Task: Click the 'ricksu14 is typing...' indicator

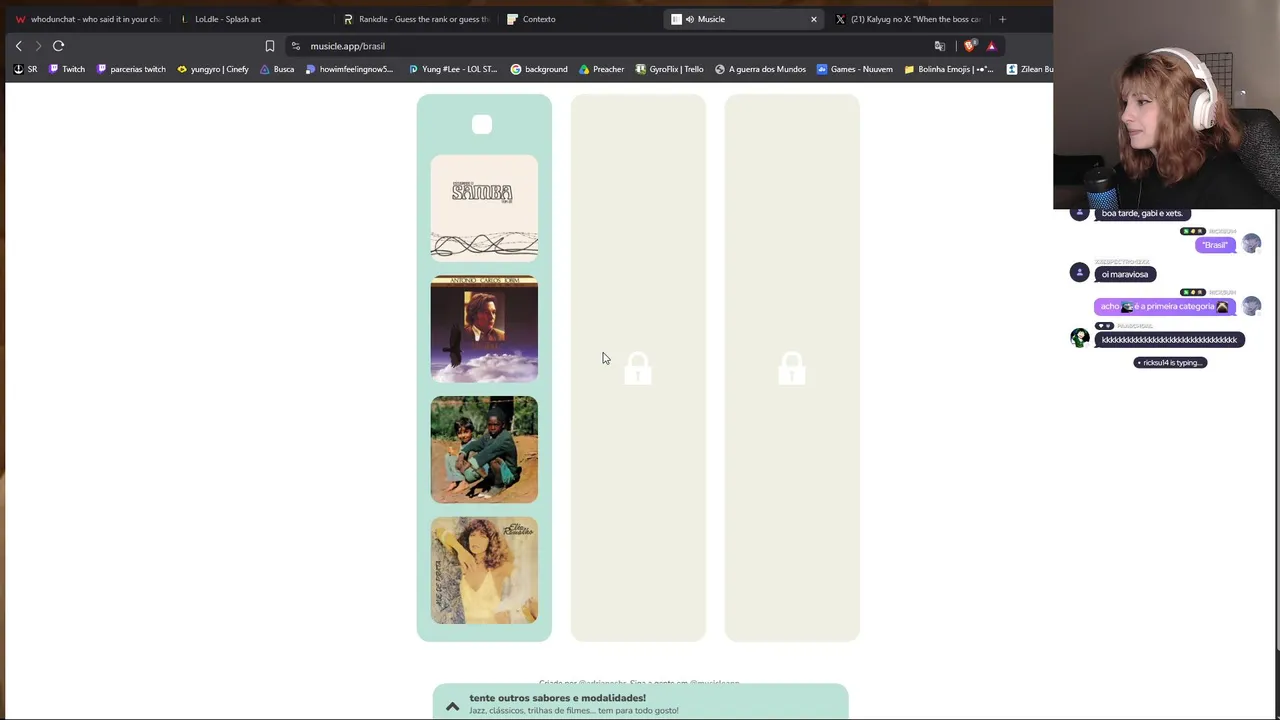Action: tap(1170, 363)
